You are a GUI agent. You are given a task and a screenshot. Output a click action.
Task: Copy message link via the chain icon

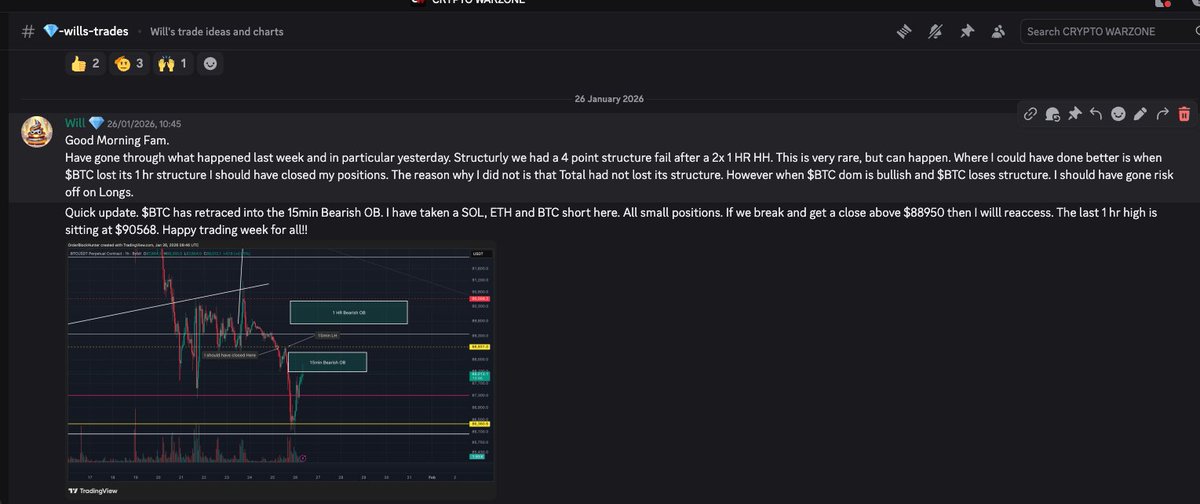[x=1030, y=114]
